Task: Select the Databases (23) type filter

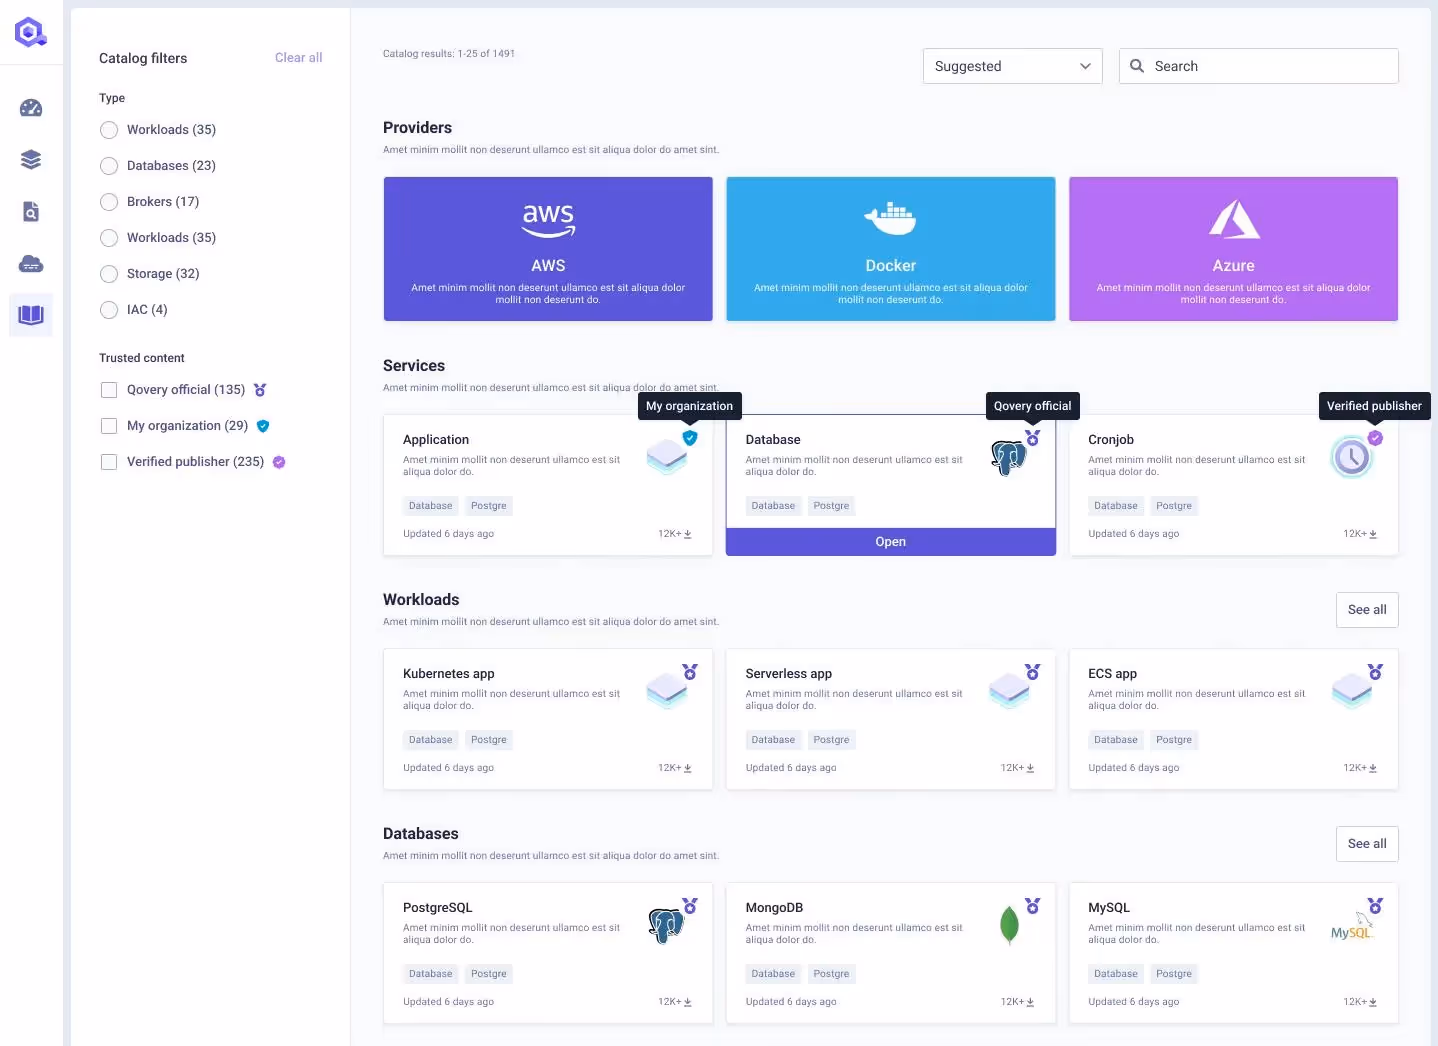Action: [109, 166]
